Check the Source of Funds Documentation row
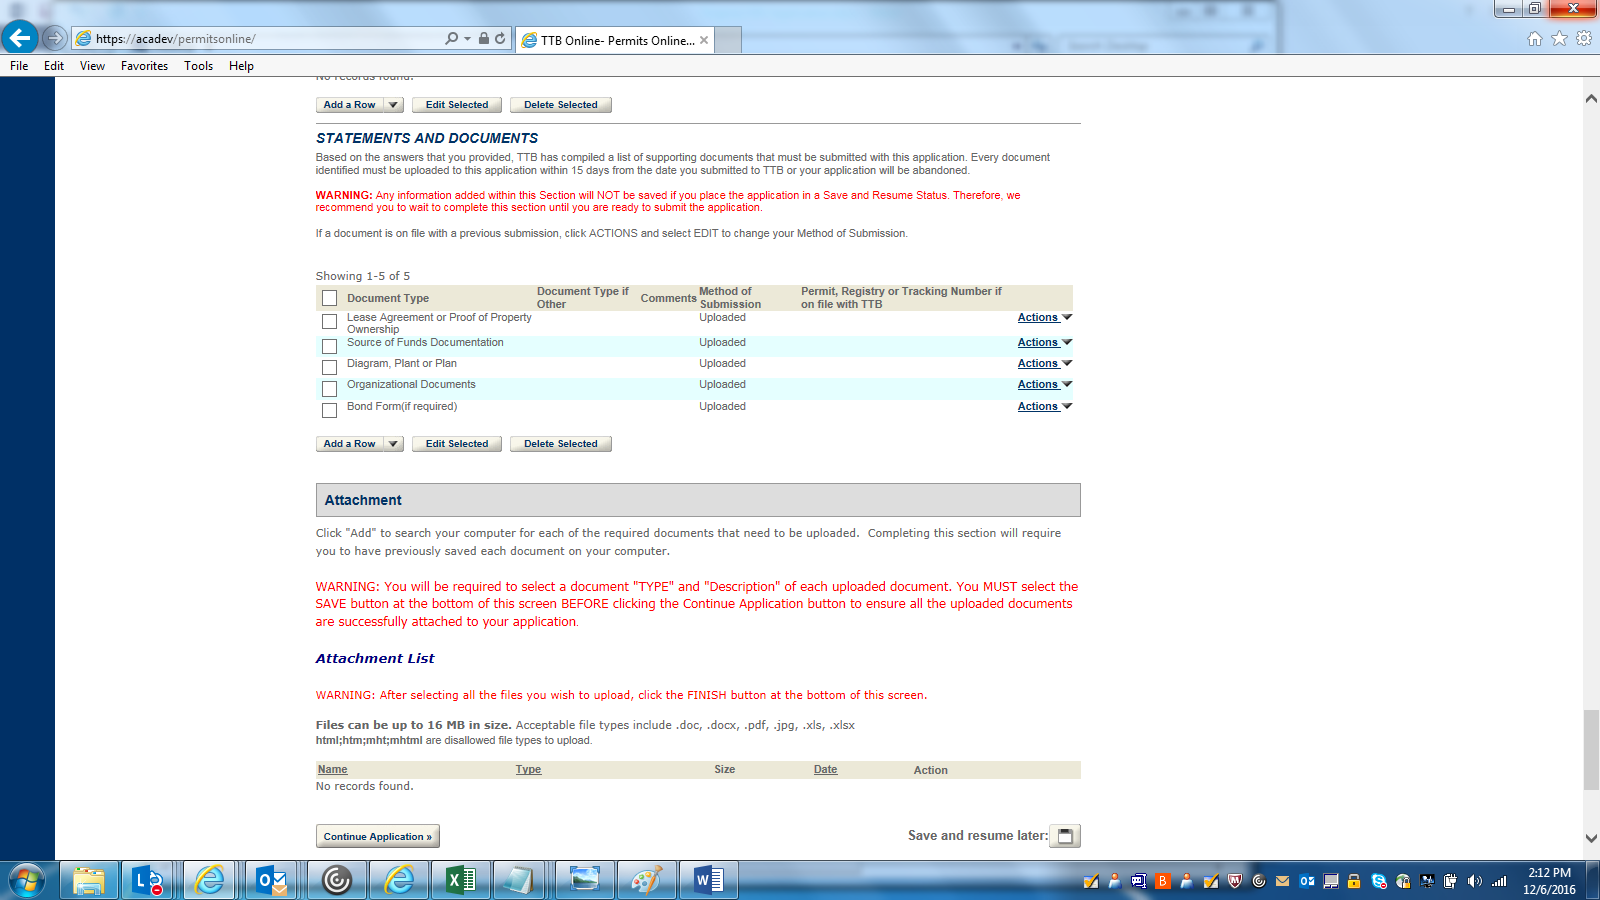The height and width of the screenshot is (900, 1600). pos(329,346)
